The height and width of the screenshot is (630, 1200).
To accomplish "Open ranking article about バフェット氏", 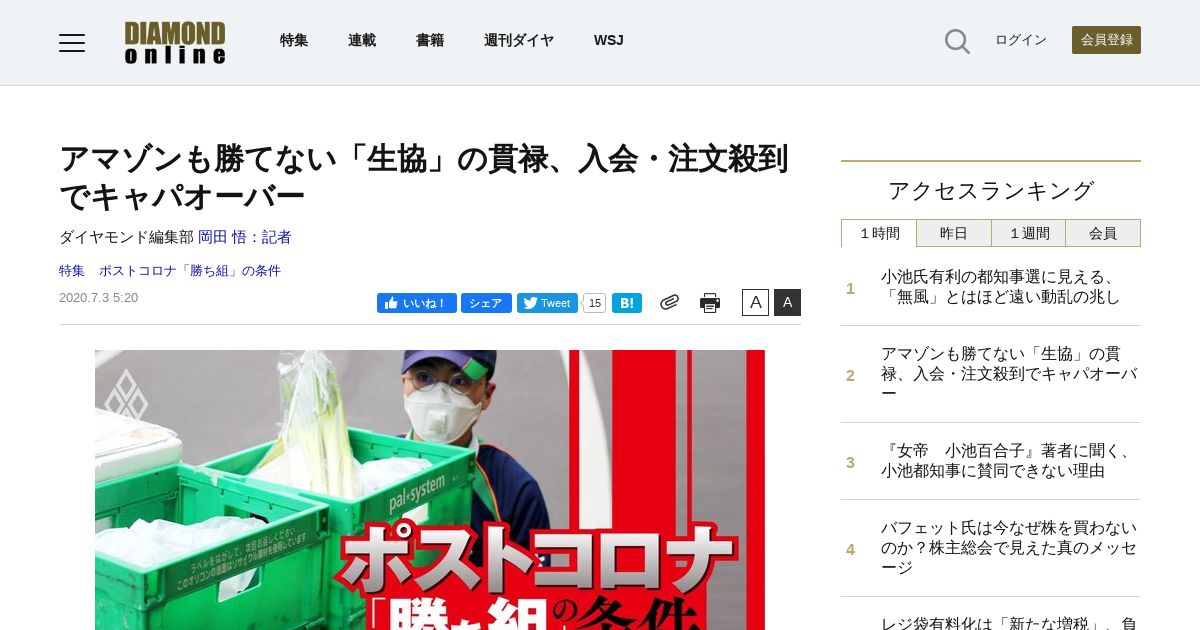I will point(1009,548).
